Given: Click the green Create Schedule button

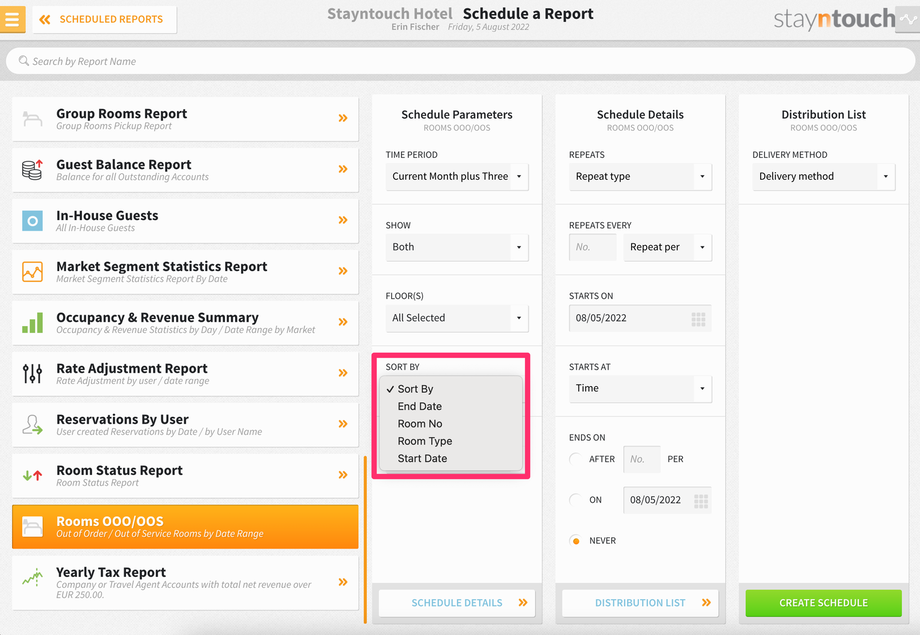Looking at the screenshot, I should [x=823, y=603].
